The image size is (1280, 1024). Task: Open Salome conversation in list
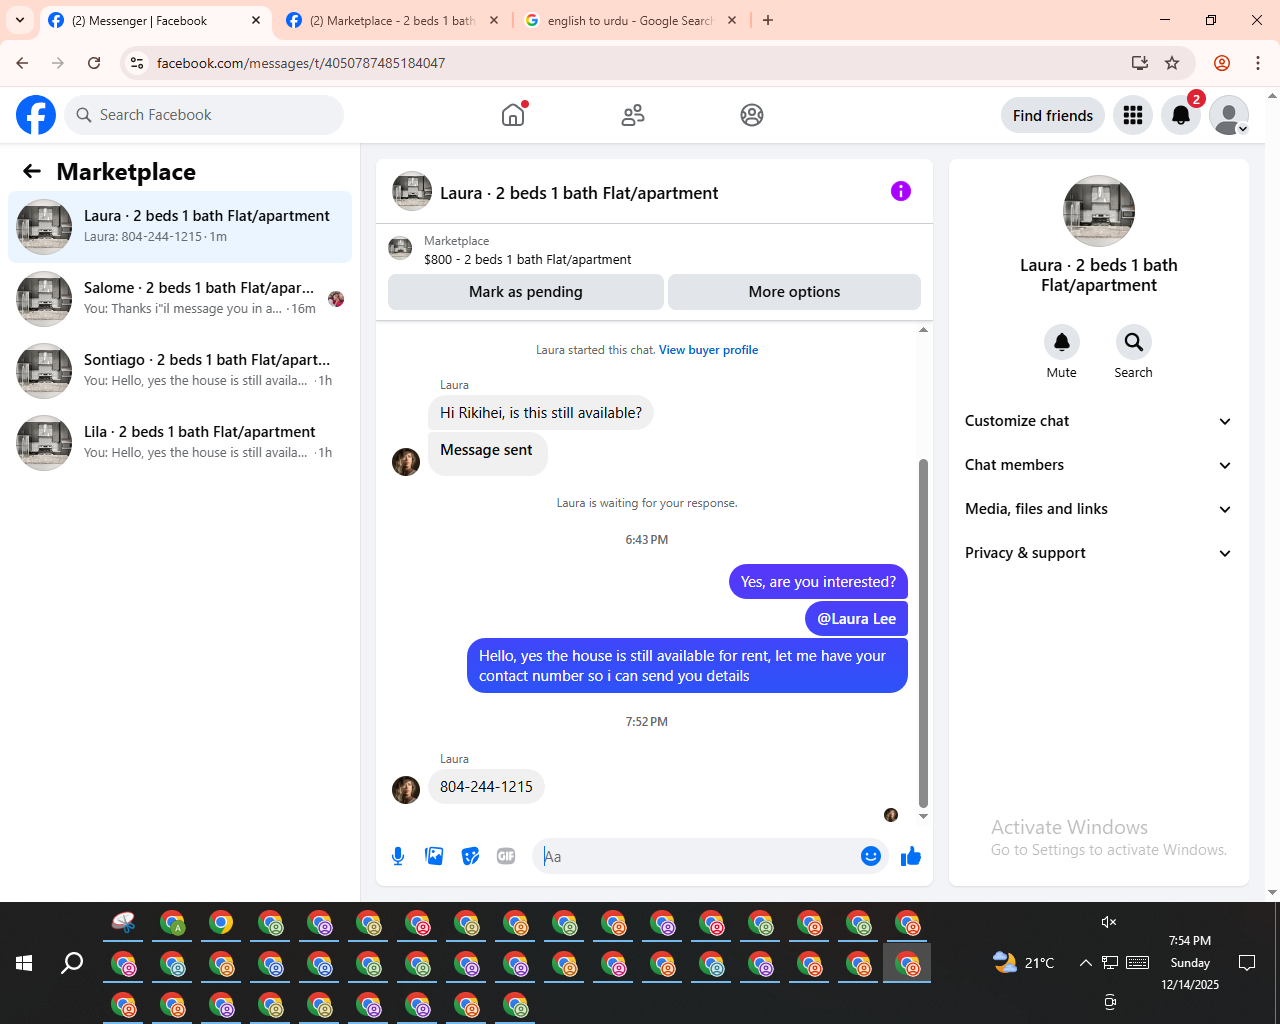point(180,299)
